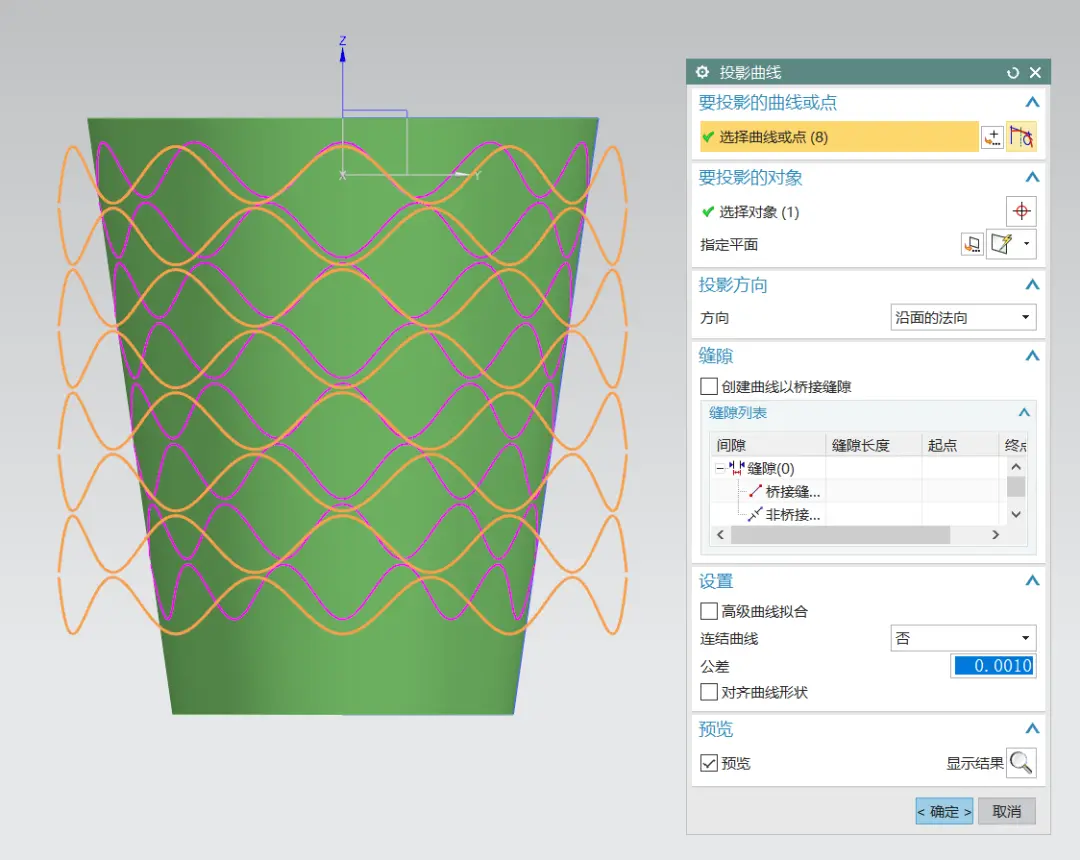Enable 对齐曲线形状 checkbox
Screen dimensions: 1080x860
point(709,692)
